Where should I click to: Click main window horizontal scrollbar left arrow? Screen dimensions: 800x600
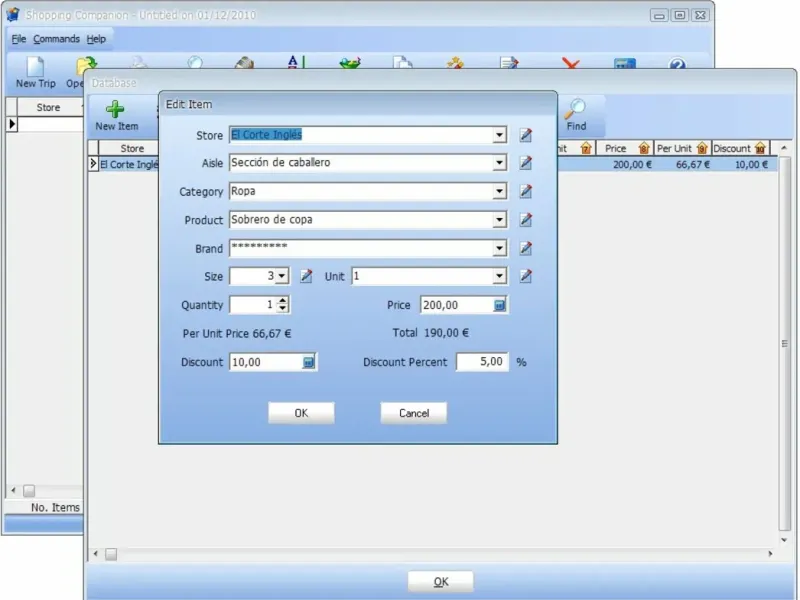(x=13, y=491)
